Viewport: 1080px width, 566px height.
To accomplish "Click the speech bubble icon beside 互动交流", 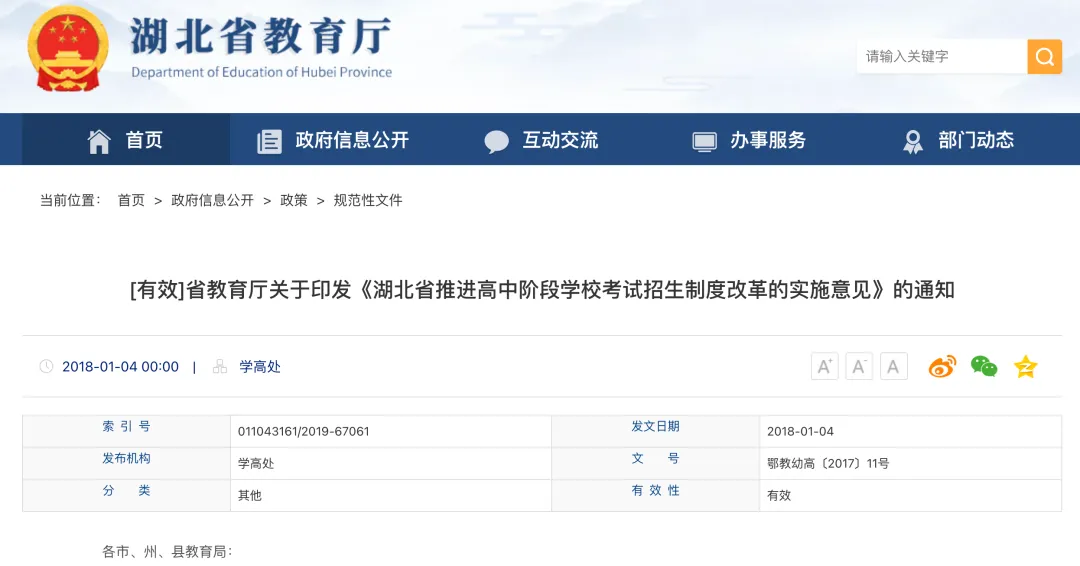I will [497, 141].
